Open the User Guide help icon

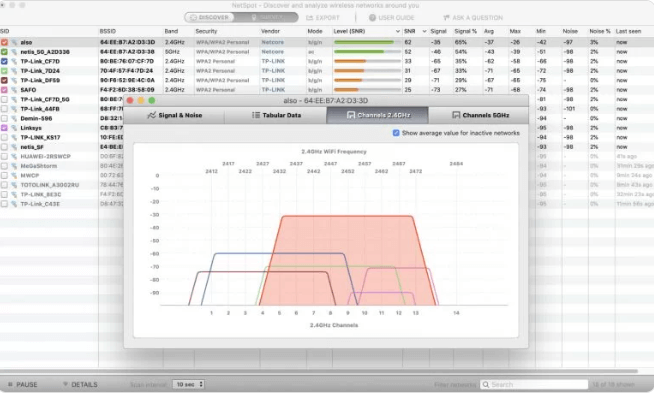(x=372, y=18)
